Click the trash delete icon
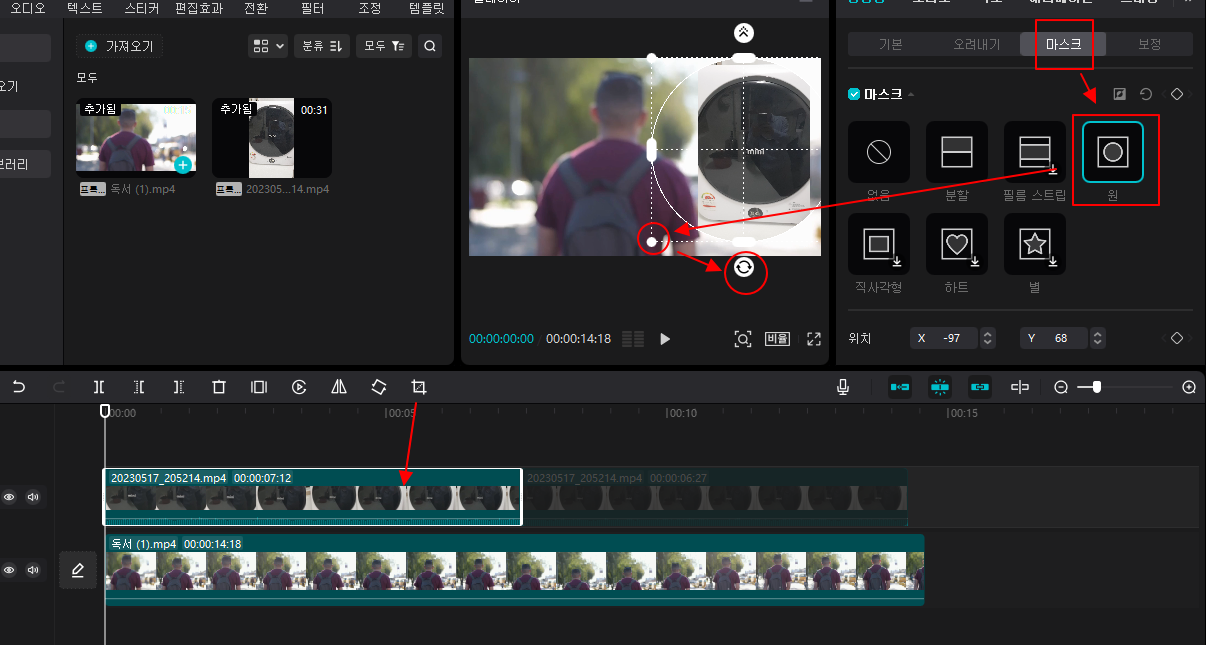The height and width of the screenshot is (645, 1206). [219, 387]
